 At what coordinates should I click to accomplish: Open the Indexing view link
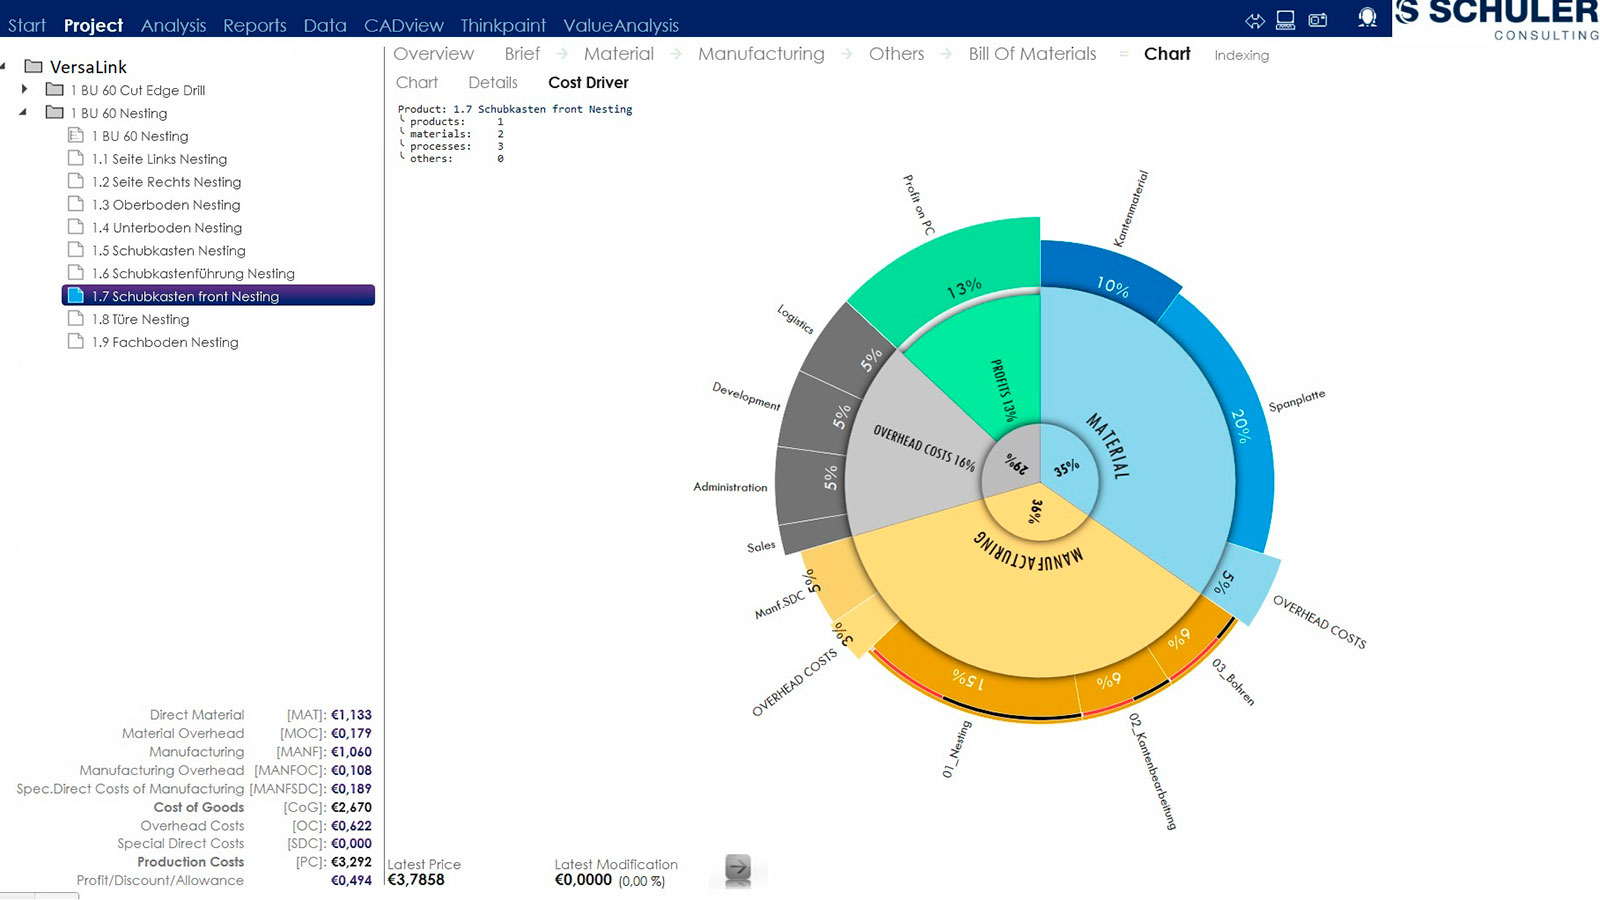[1241, 55]
